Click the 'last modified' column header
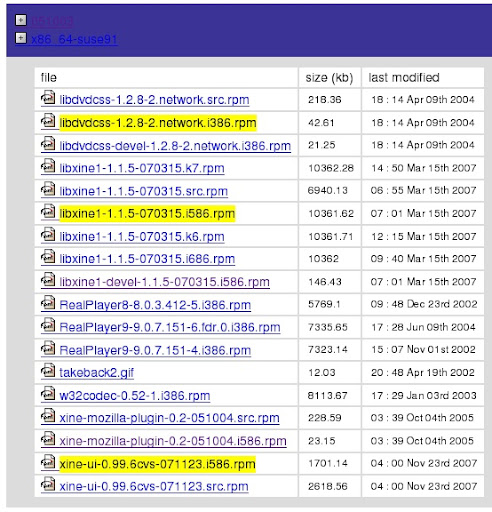 pos(404,78)
